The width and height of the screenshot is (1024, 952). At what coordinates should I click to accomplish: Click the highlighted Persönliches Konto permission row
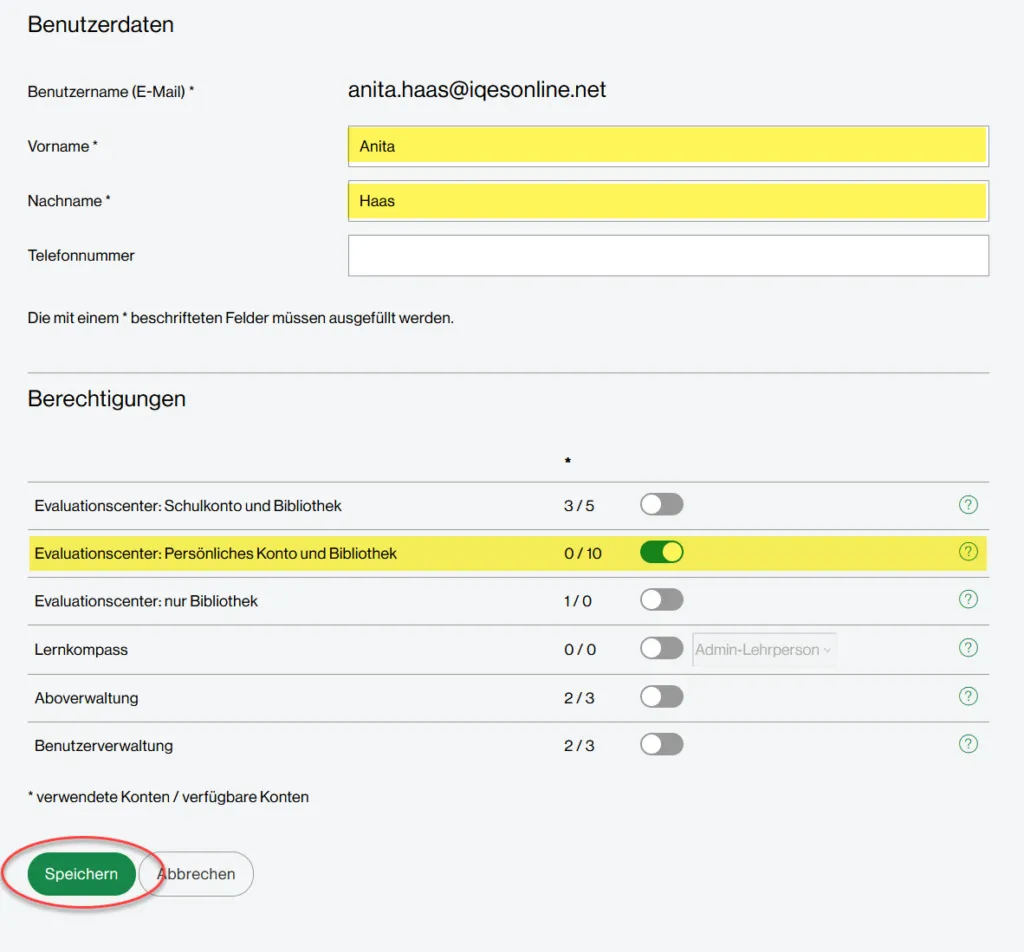point(300,551)
